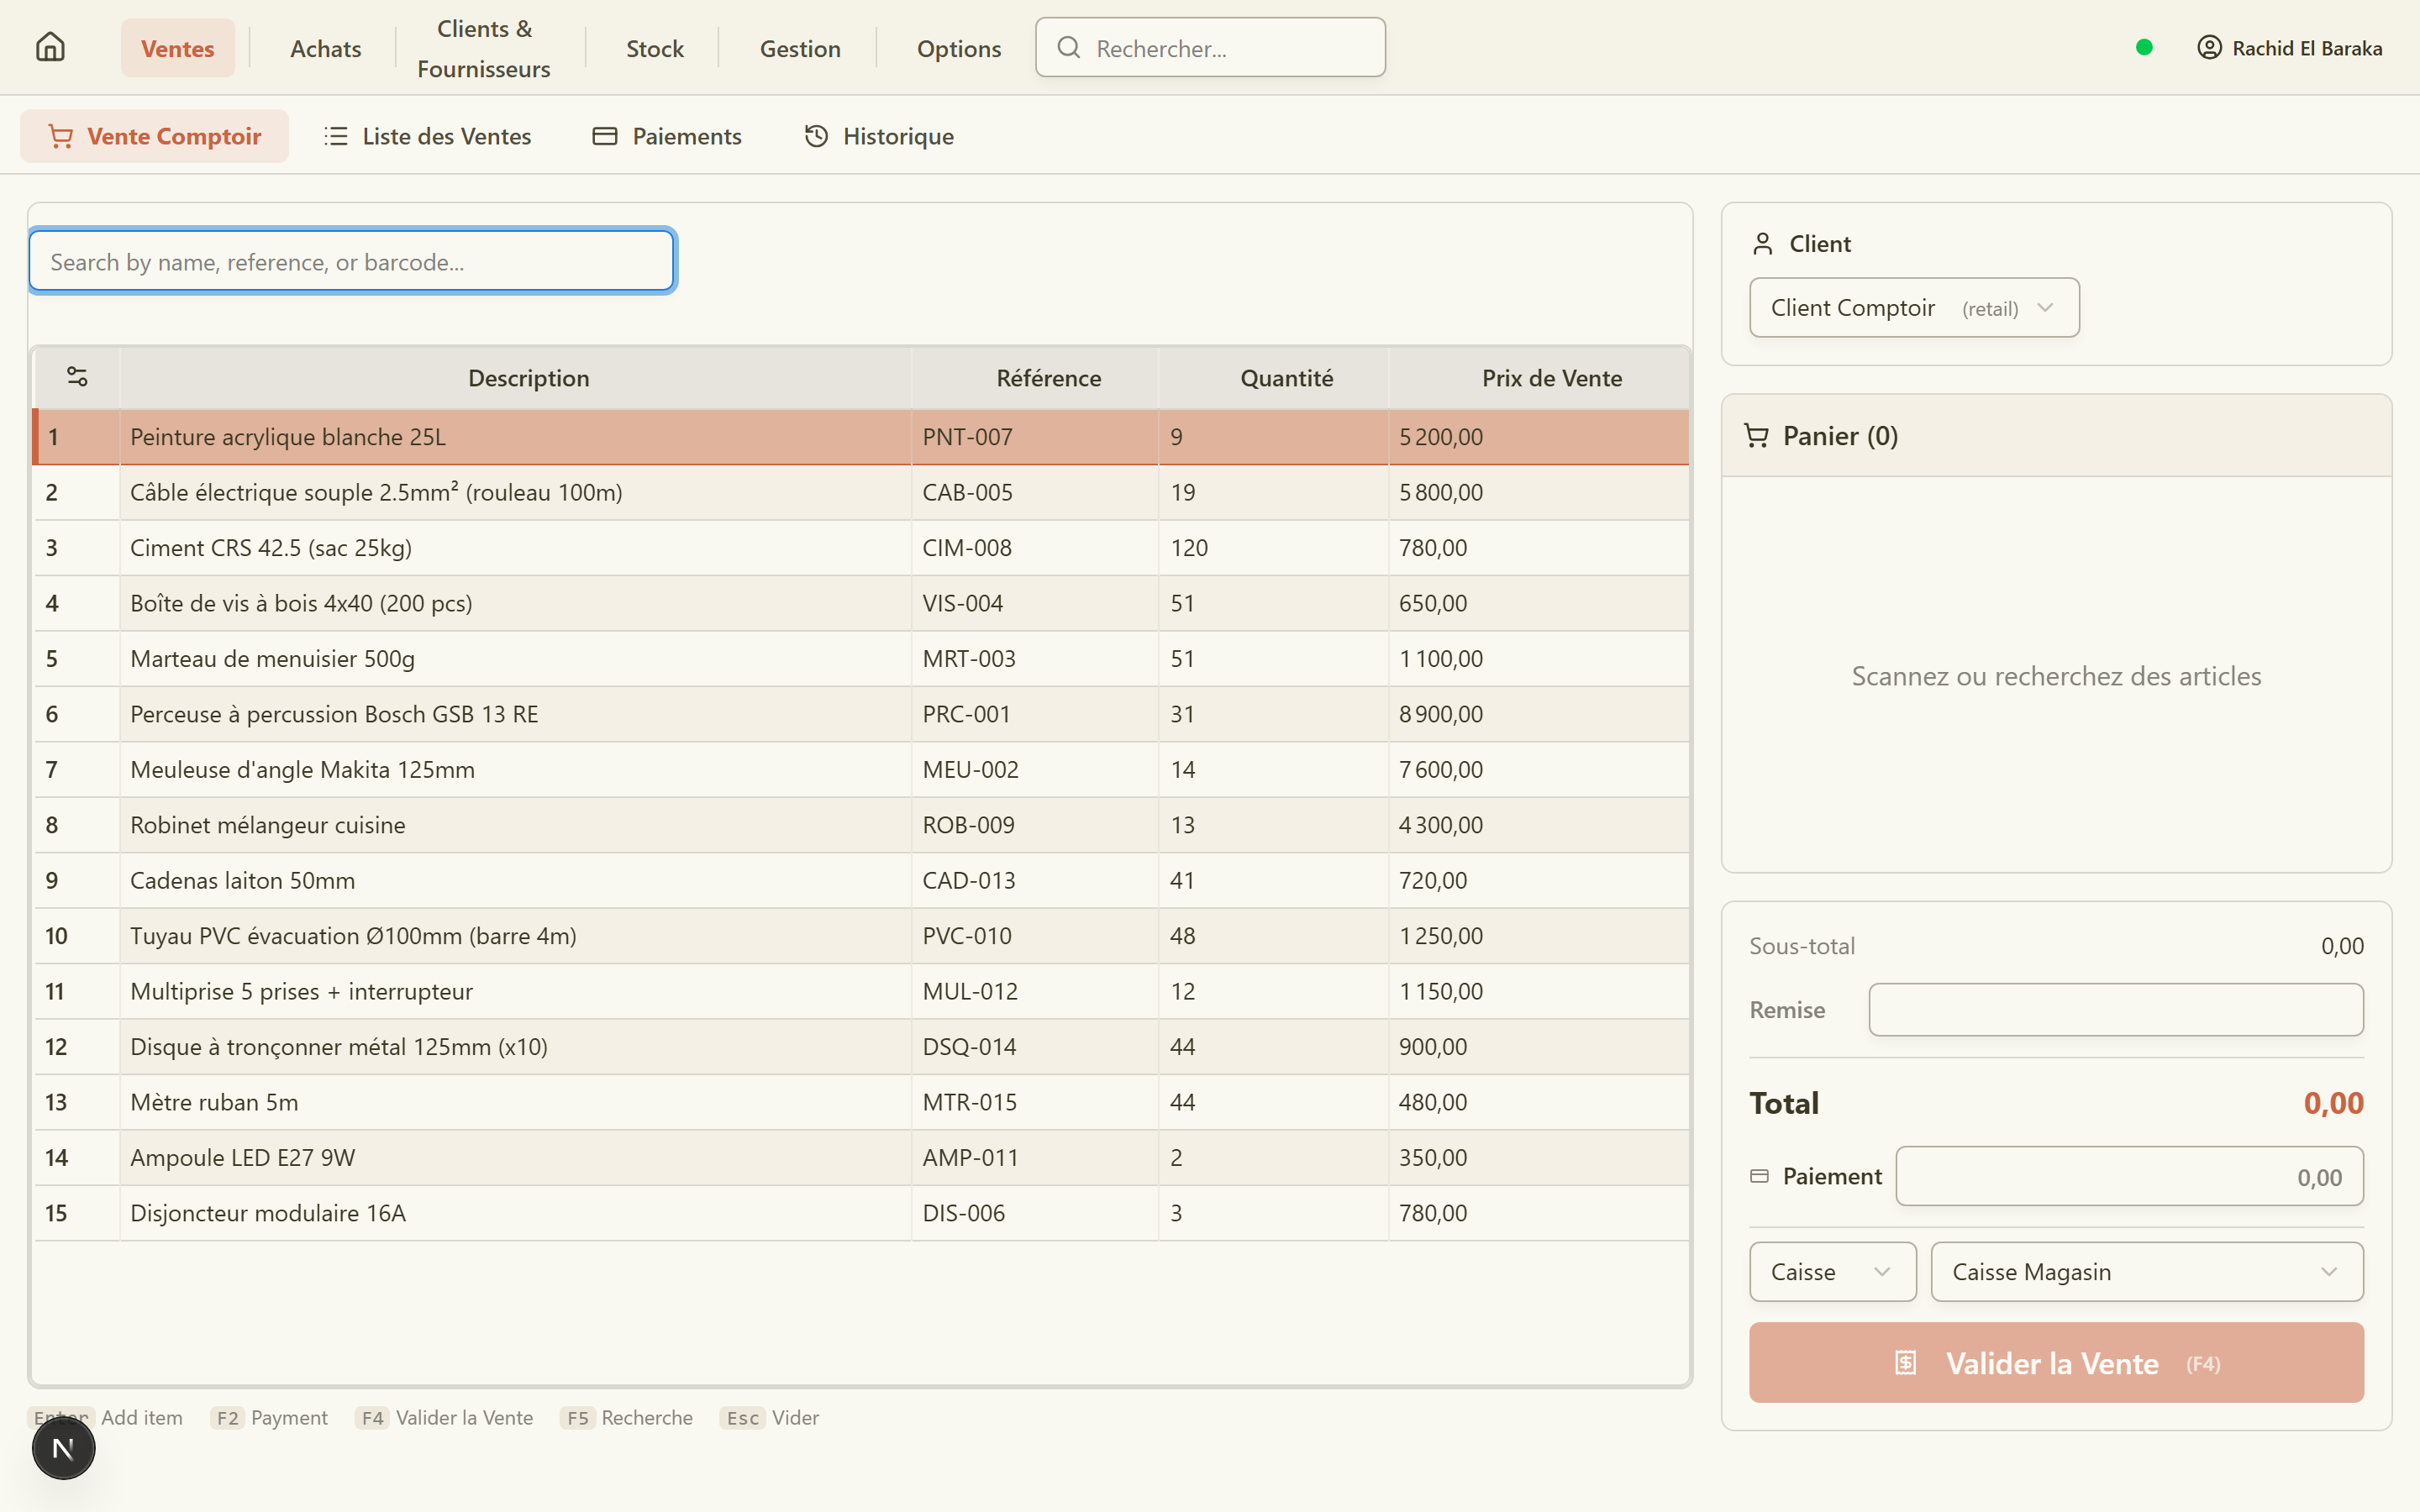The image size is (2420, 1512).
Task: Switch to Vente Comptoir tab
Action: [154, 136]
